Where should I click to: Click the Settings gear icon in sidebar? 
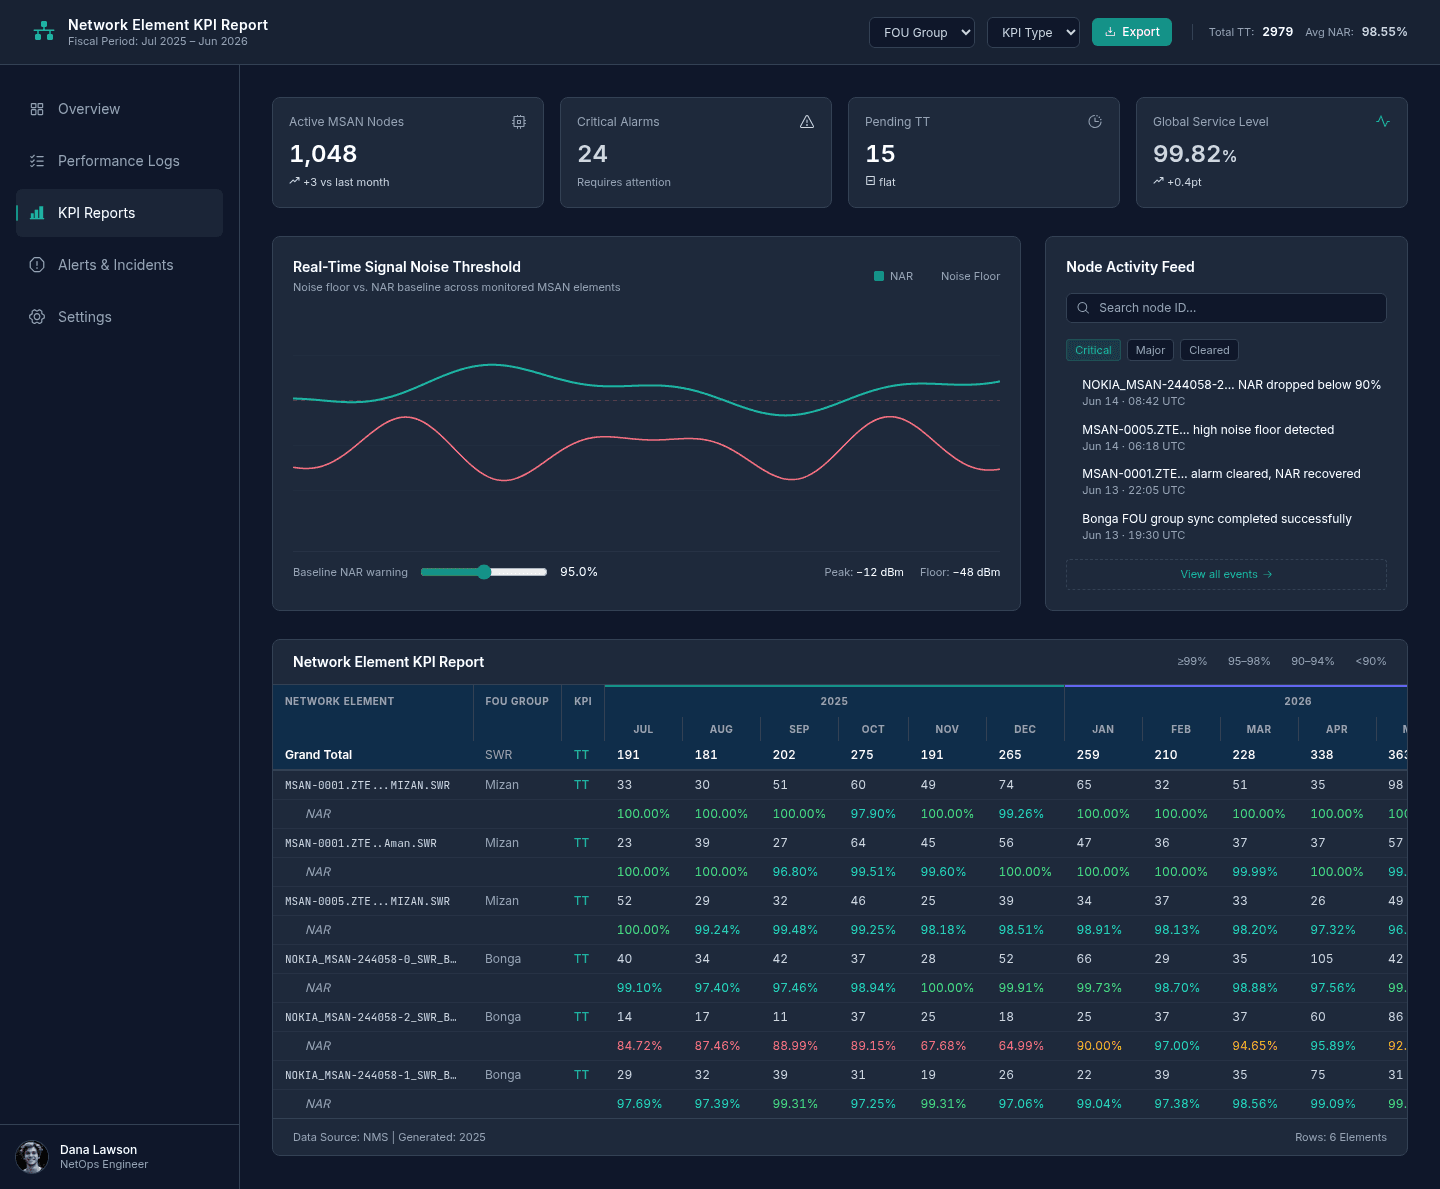click(x=37, y=317)
